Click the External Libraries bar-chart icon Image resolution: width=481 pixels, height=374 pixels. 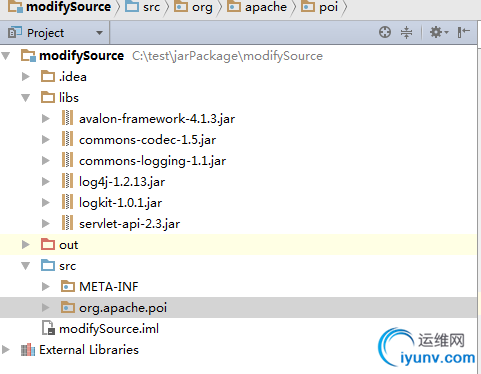(x=28, y=350)
